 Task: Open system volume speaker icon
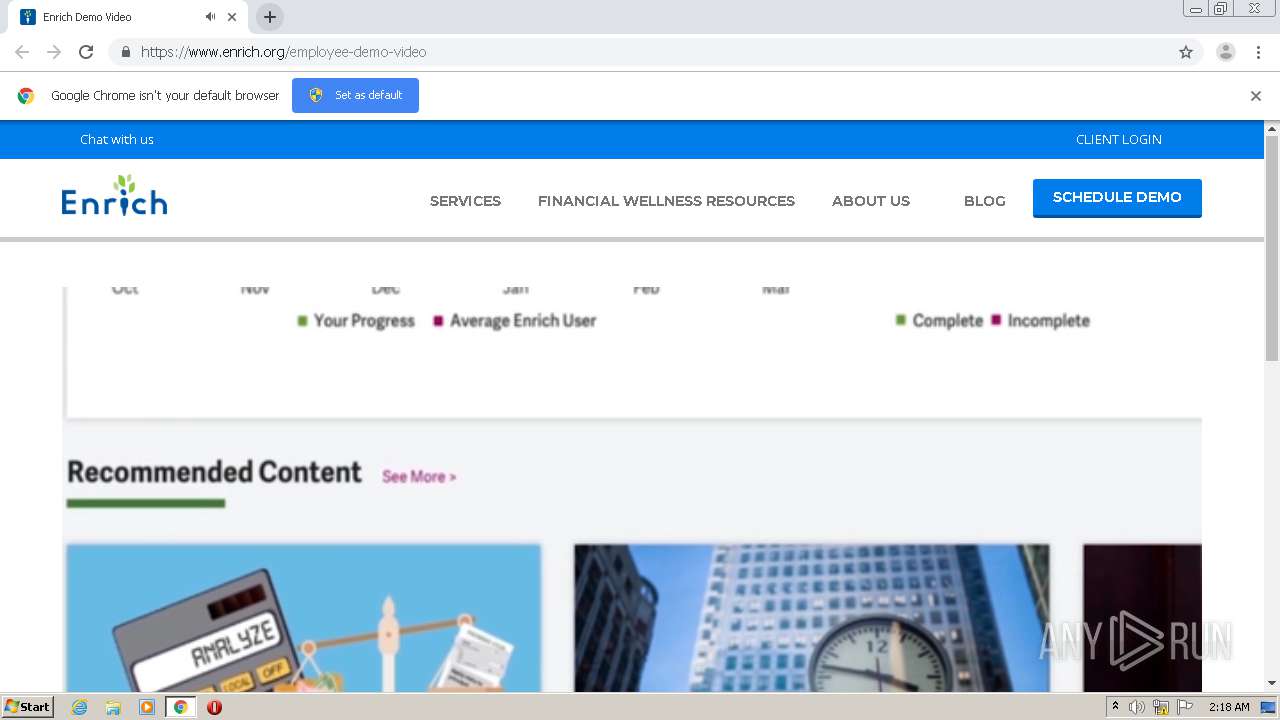[x=1137, y=707]
